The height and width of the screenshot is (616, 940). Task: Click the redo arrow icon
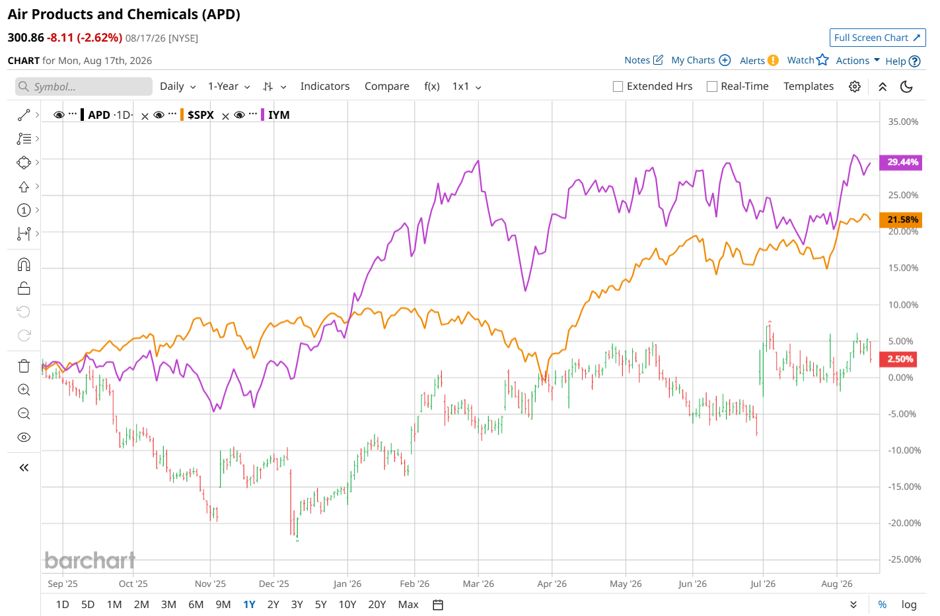tap(23, 336)
